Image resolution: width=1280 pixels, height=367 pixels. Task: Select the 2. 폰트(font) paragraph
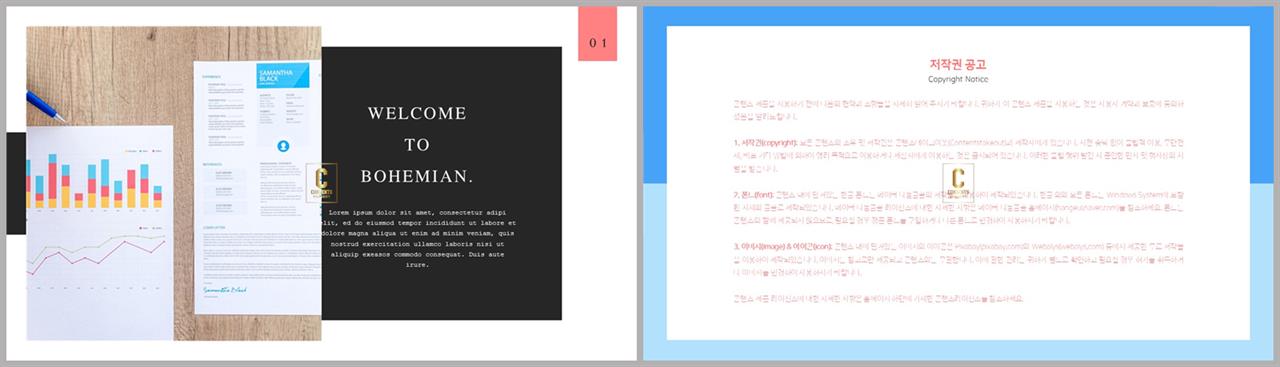[x=958, y=207]
